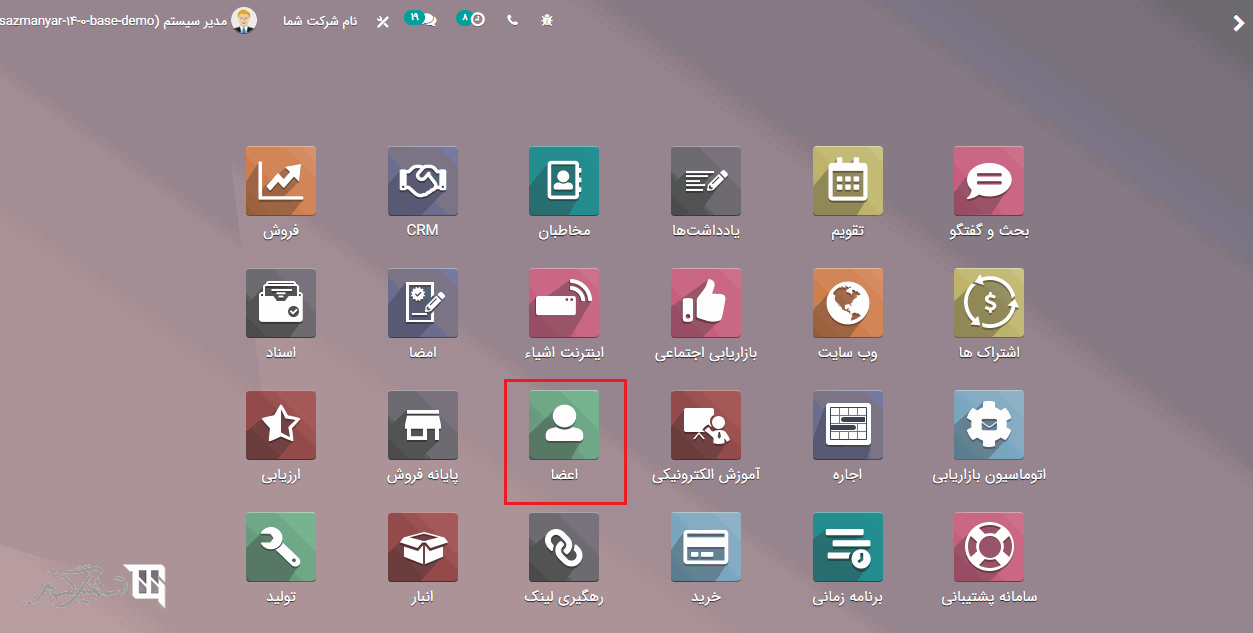Open the debug bug icon menu
Screen dimensions: 1253x633
(546, 20)
